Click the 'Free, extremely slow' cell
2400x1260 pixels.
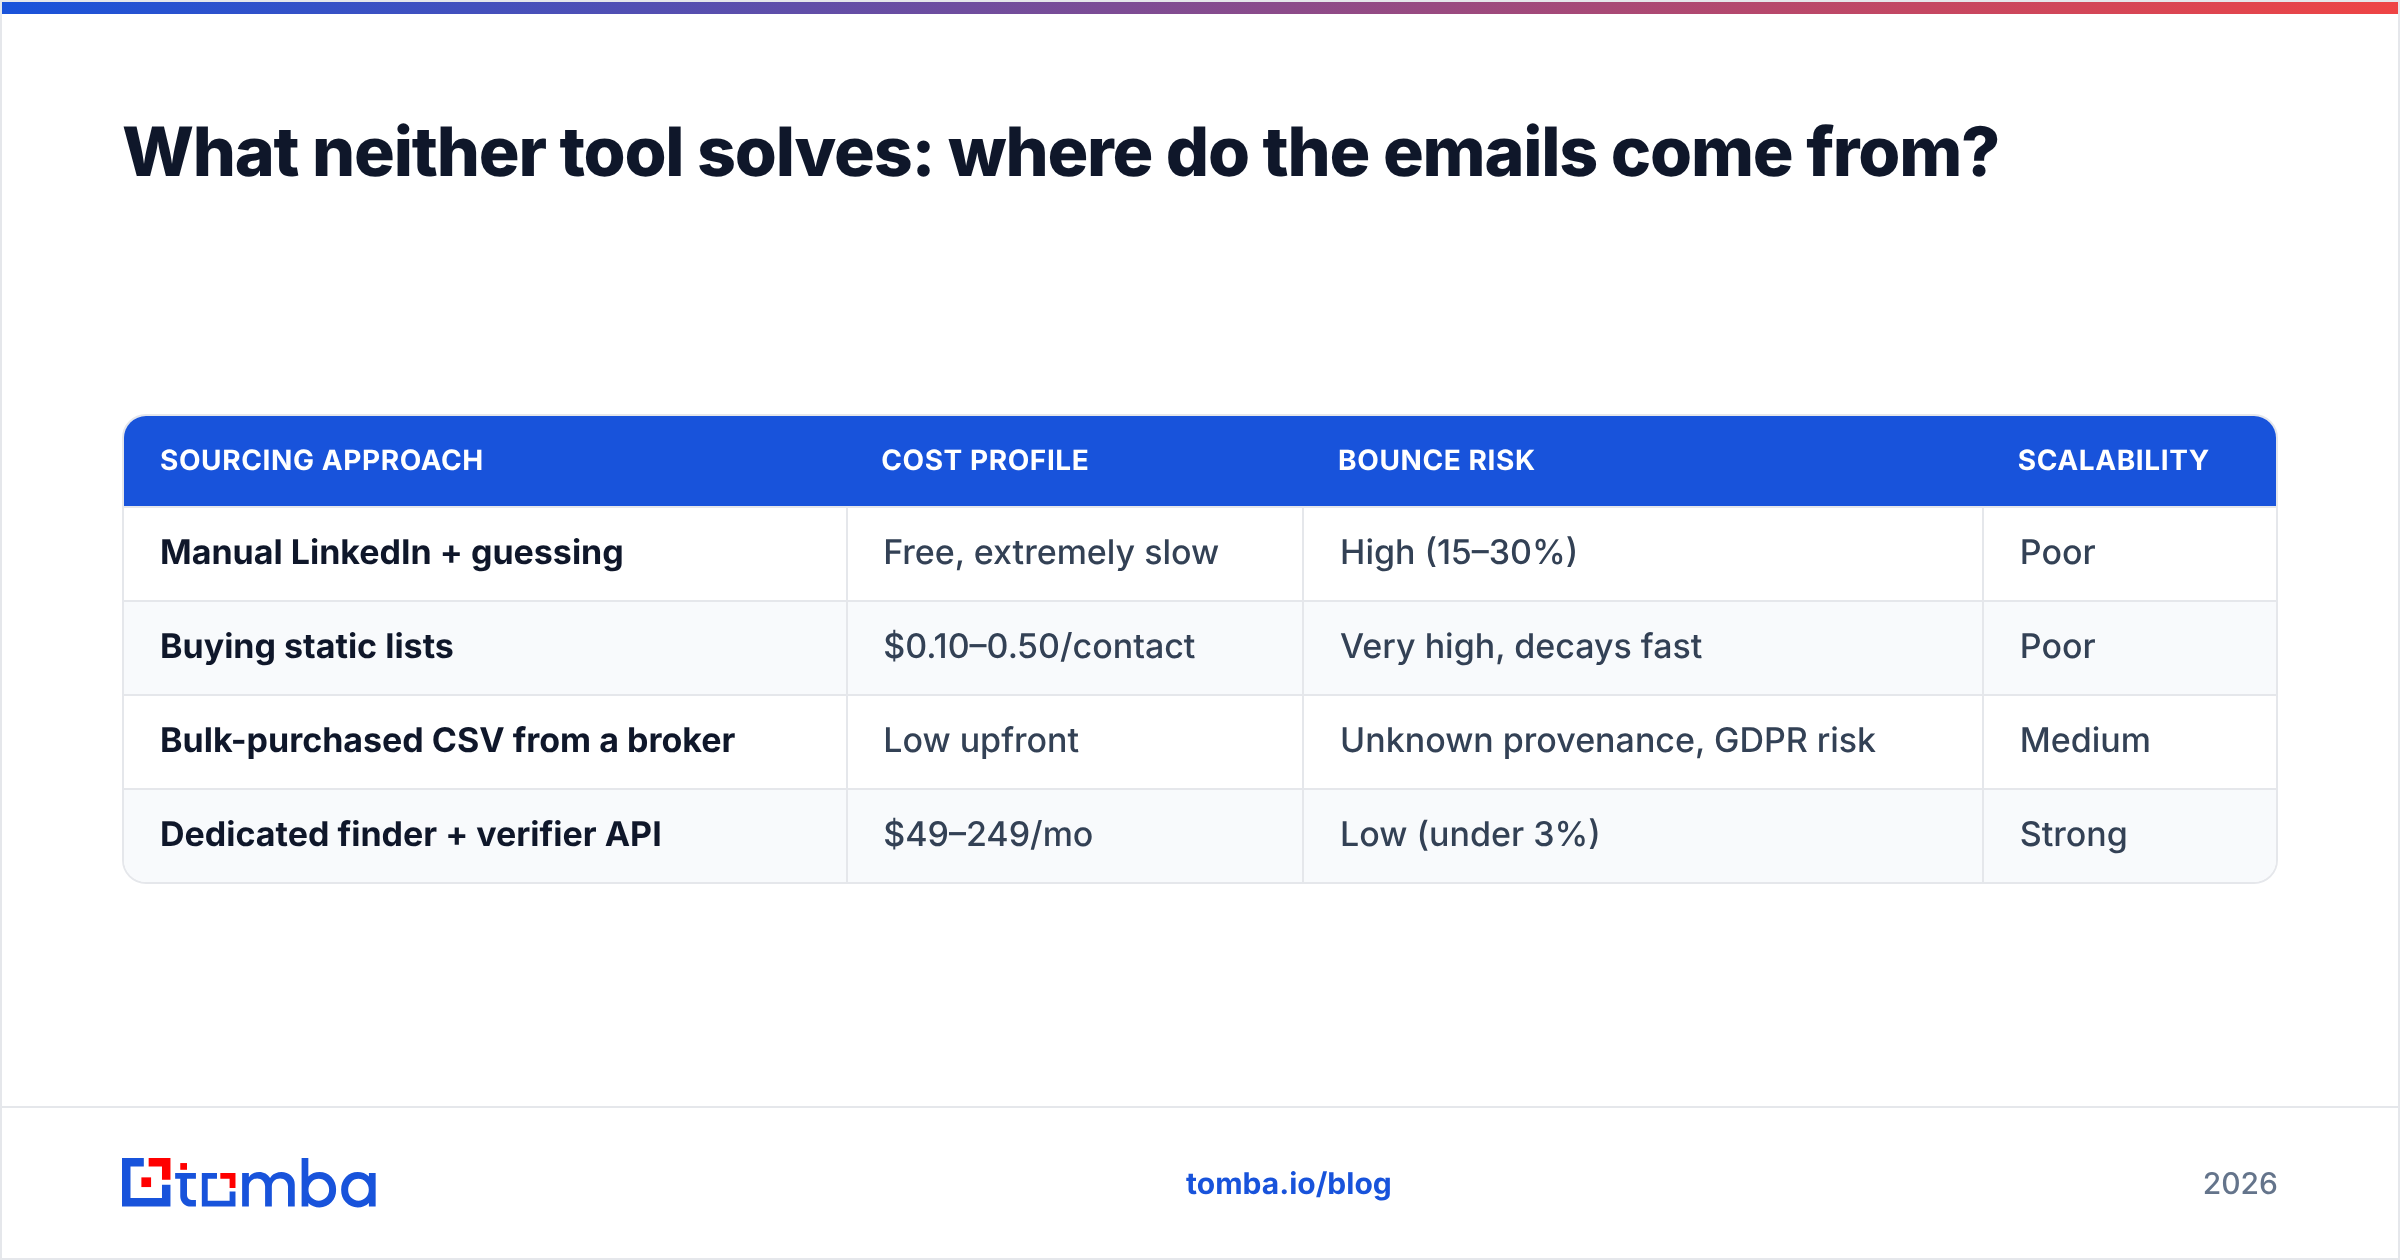click(x=1075, y=553)
